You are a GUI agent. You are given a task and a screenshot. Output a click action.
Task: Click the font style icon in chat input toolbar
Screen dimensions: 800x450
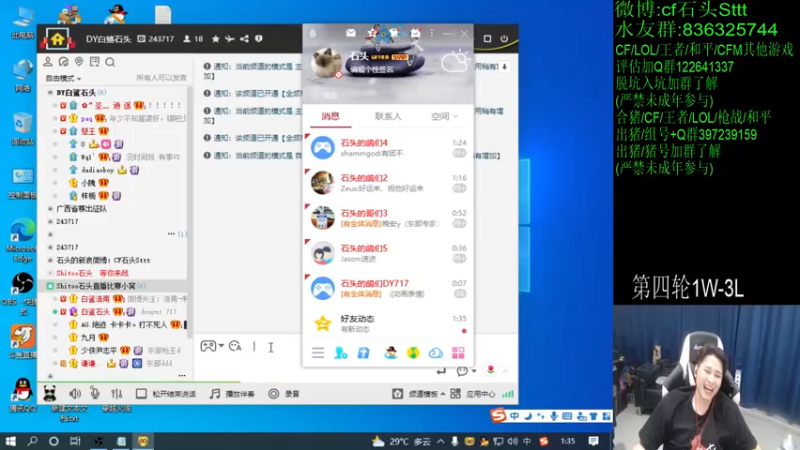(235, 346)
